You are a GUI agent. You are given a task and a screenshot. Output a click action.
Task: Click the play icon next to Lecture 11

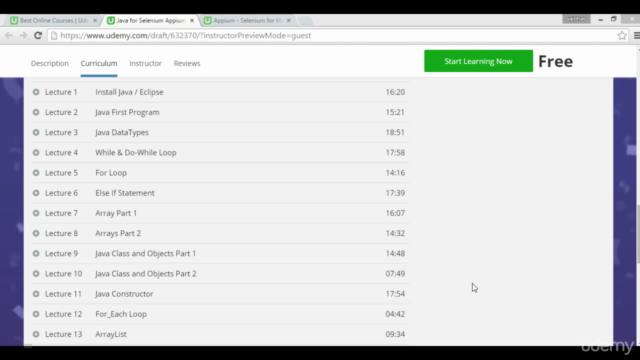coord(36,294)
